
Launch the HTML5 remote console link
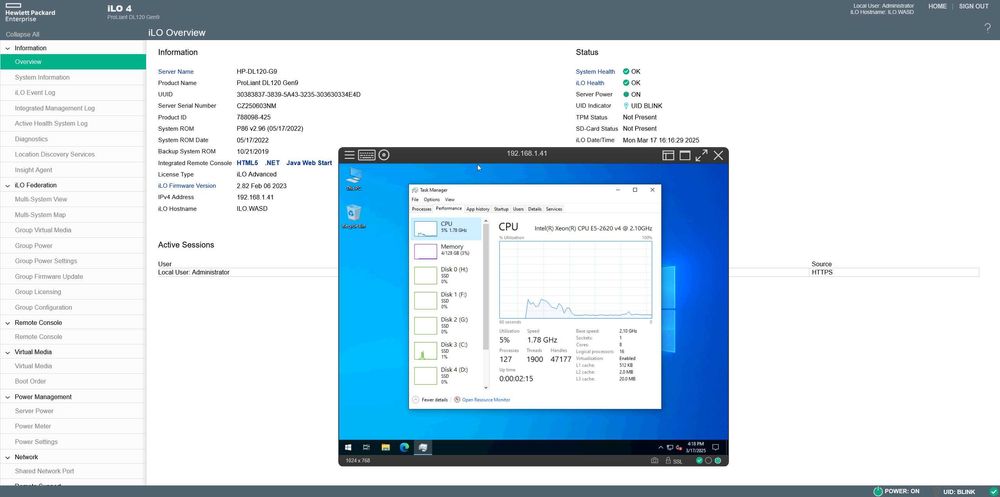tap(247, 163)
